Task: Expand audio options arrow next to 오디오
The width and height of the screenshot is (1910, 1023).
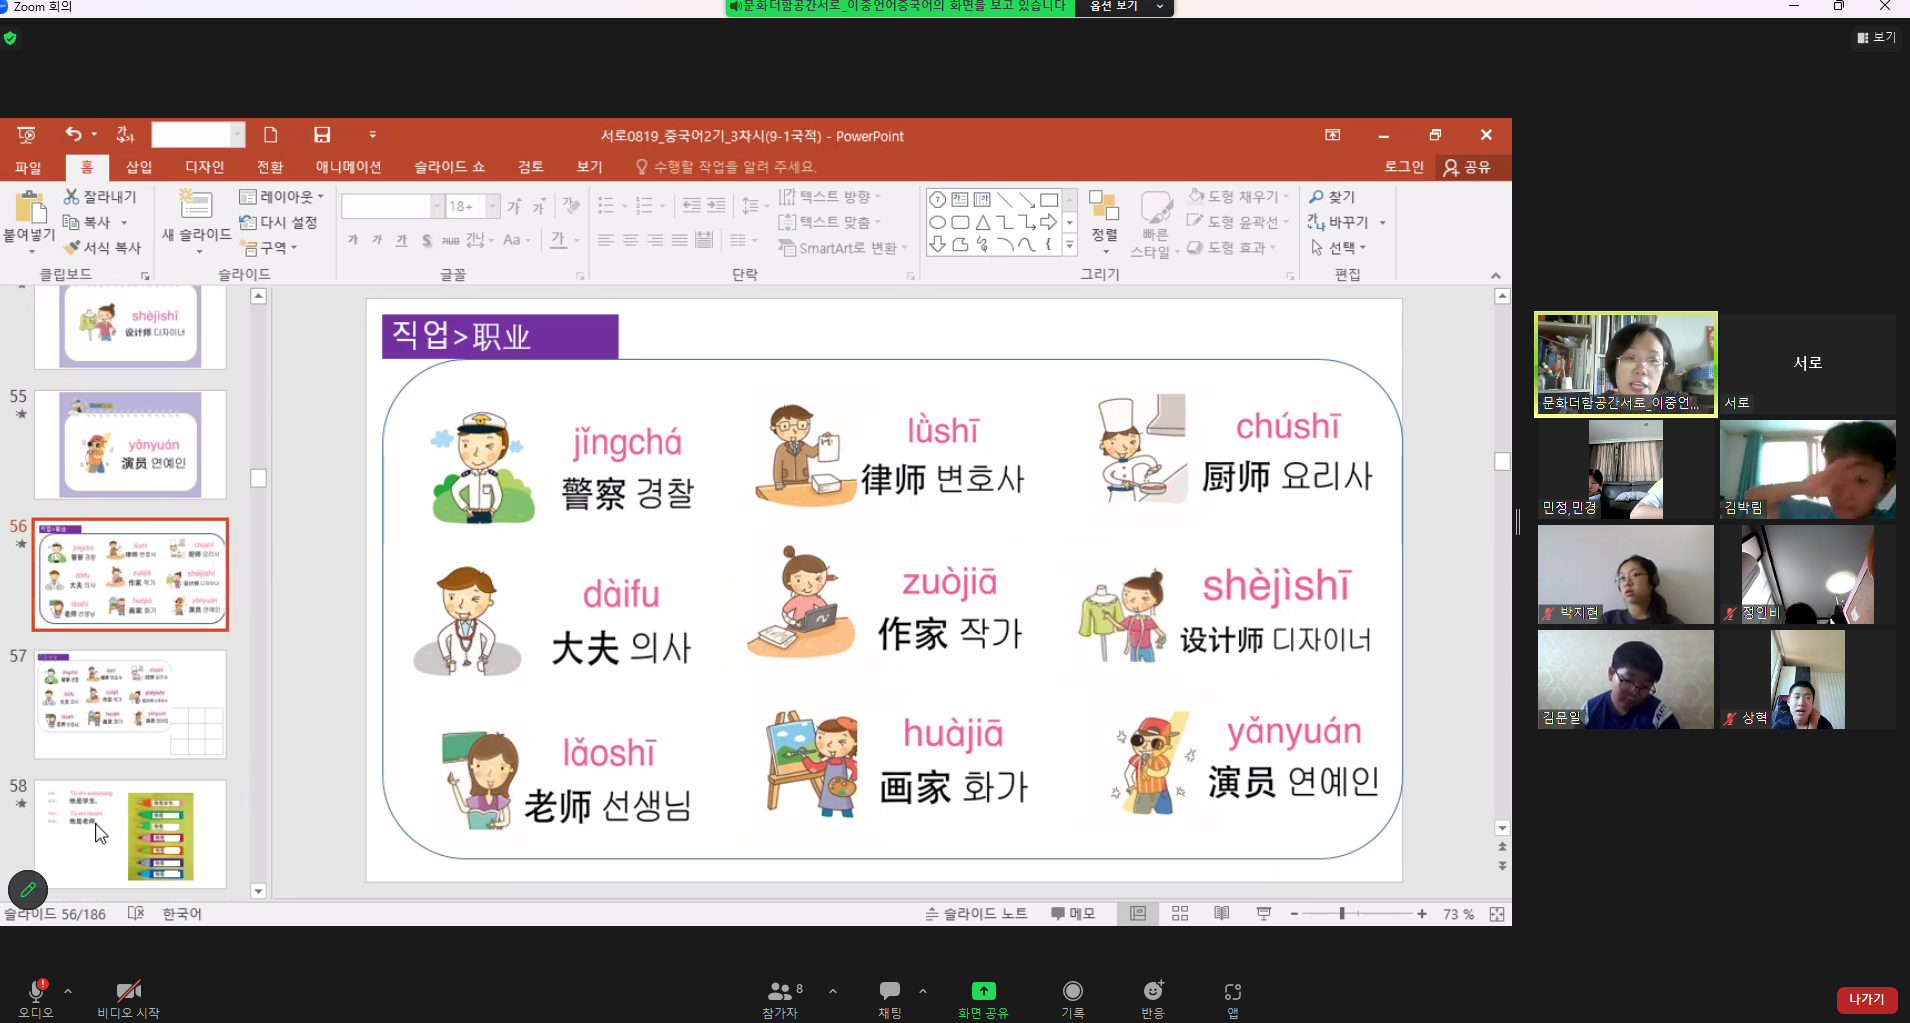Action: click(68, 991)
